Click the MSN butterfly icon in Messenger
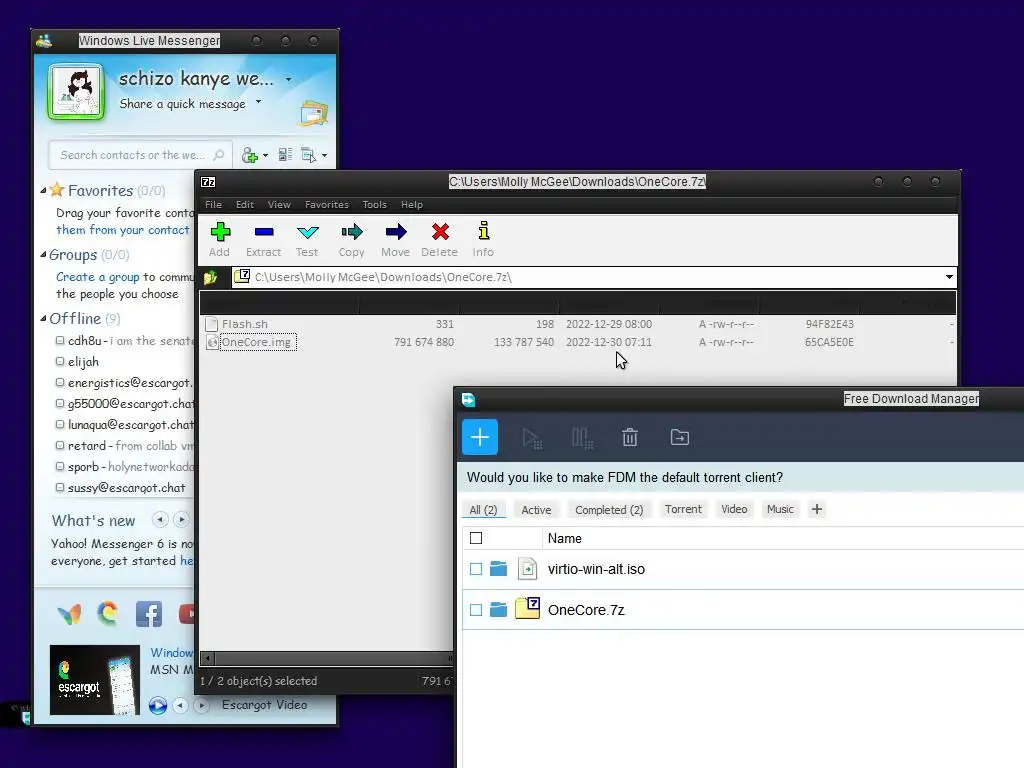This screenshot has width=1024, height=768. coord(69,614)
